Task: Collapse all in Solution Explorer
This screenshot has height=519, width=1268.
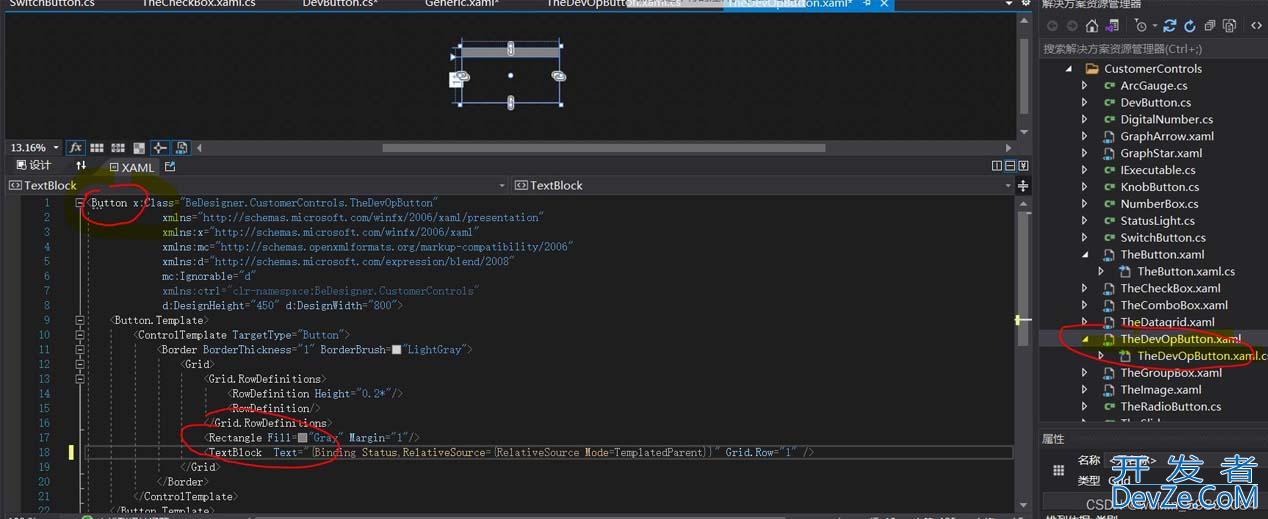Action: click(1210, 26)
